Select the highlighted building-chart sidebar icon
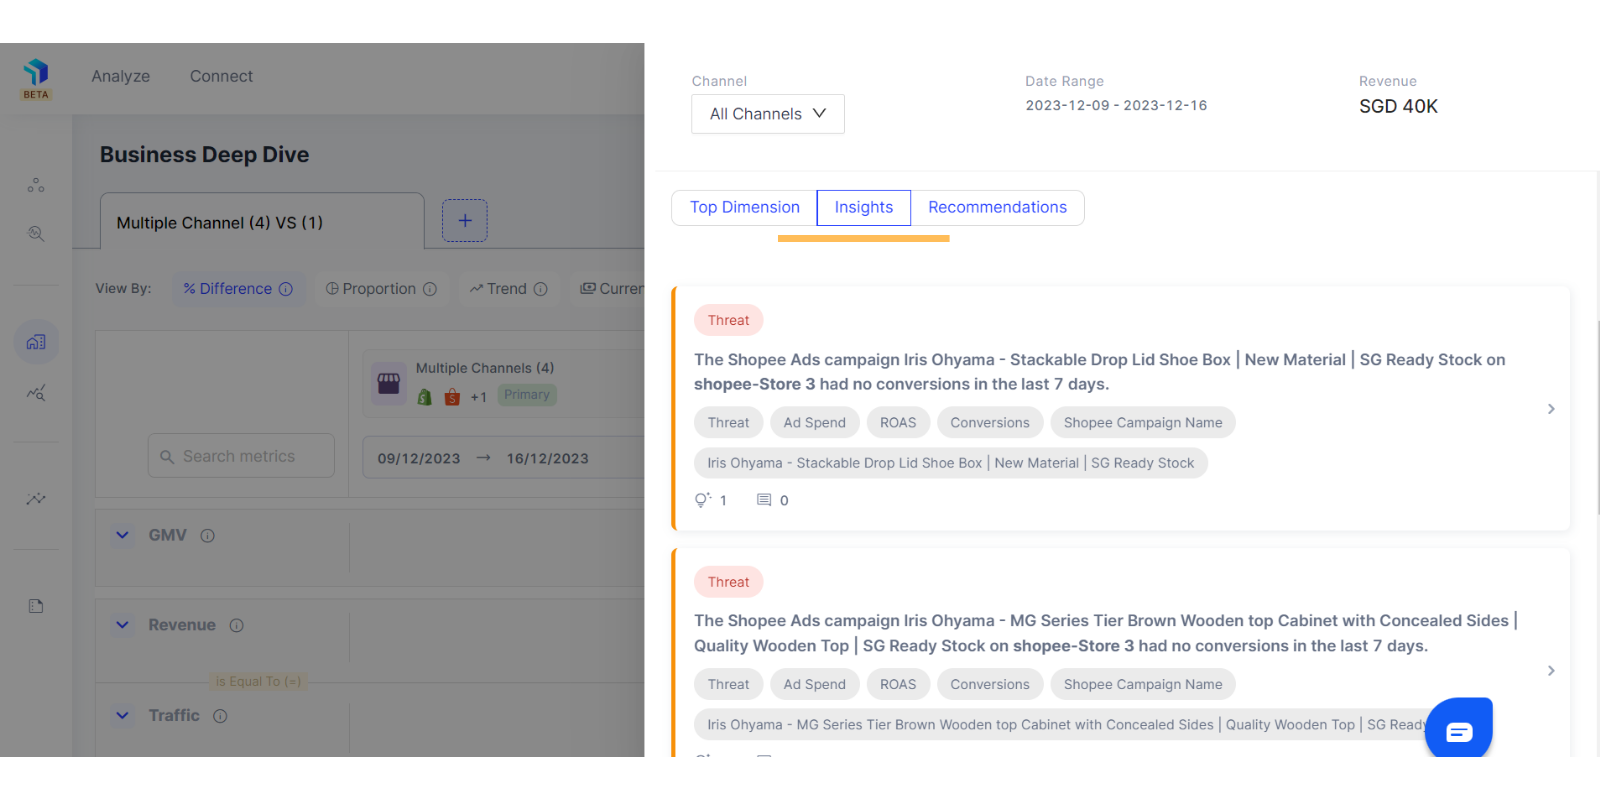This screenshot has width=1600, height=800. pyautogui.click(x=36, y=342)
